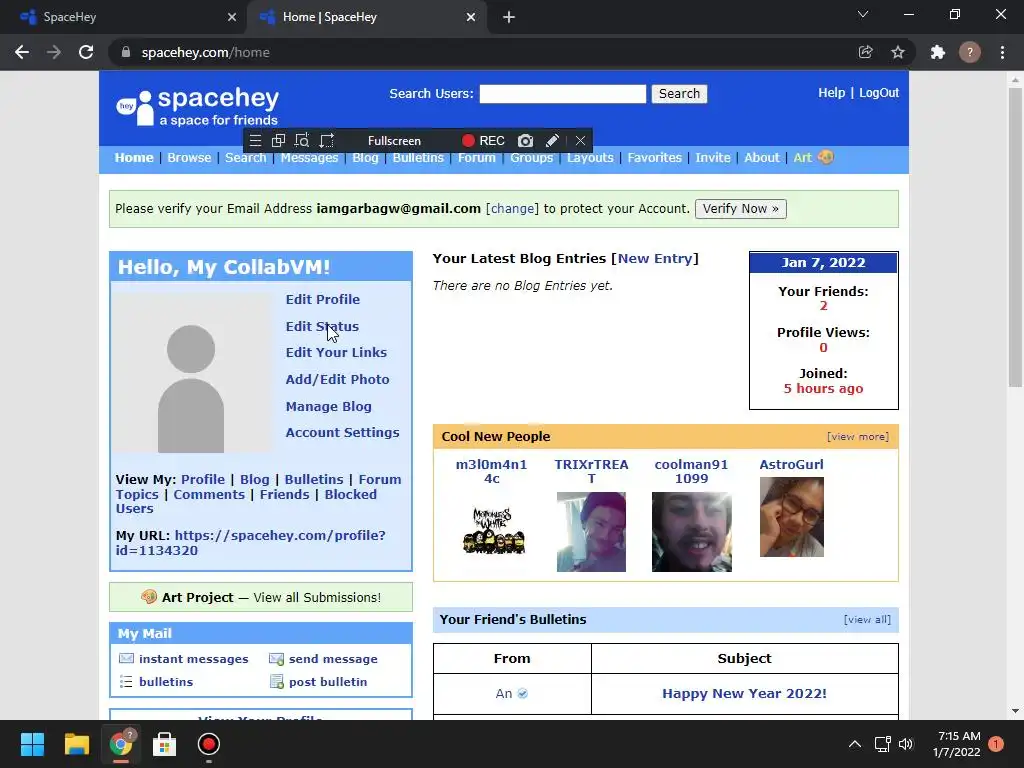Close the Home | SpaceHey tab
The width and height of the screenshot is (1024, 768).
471,17
